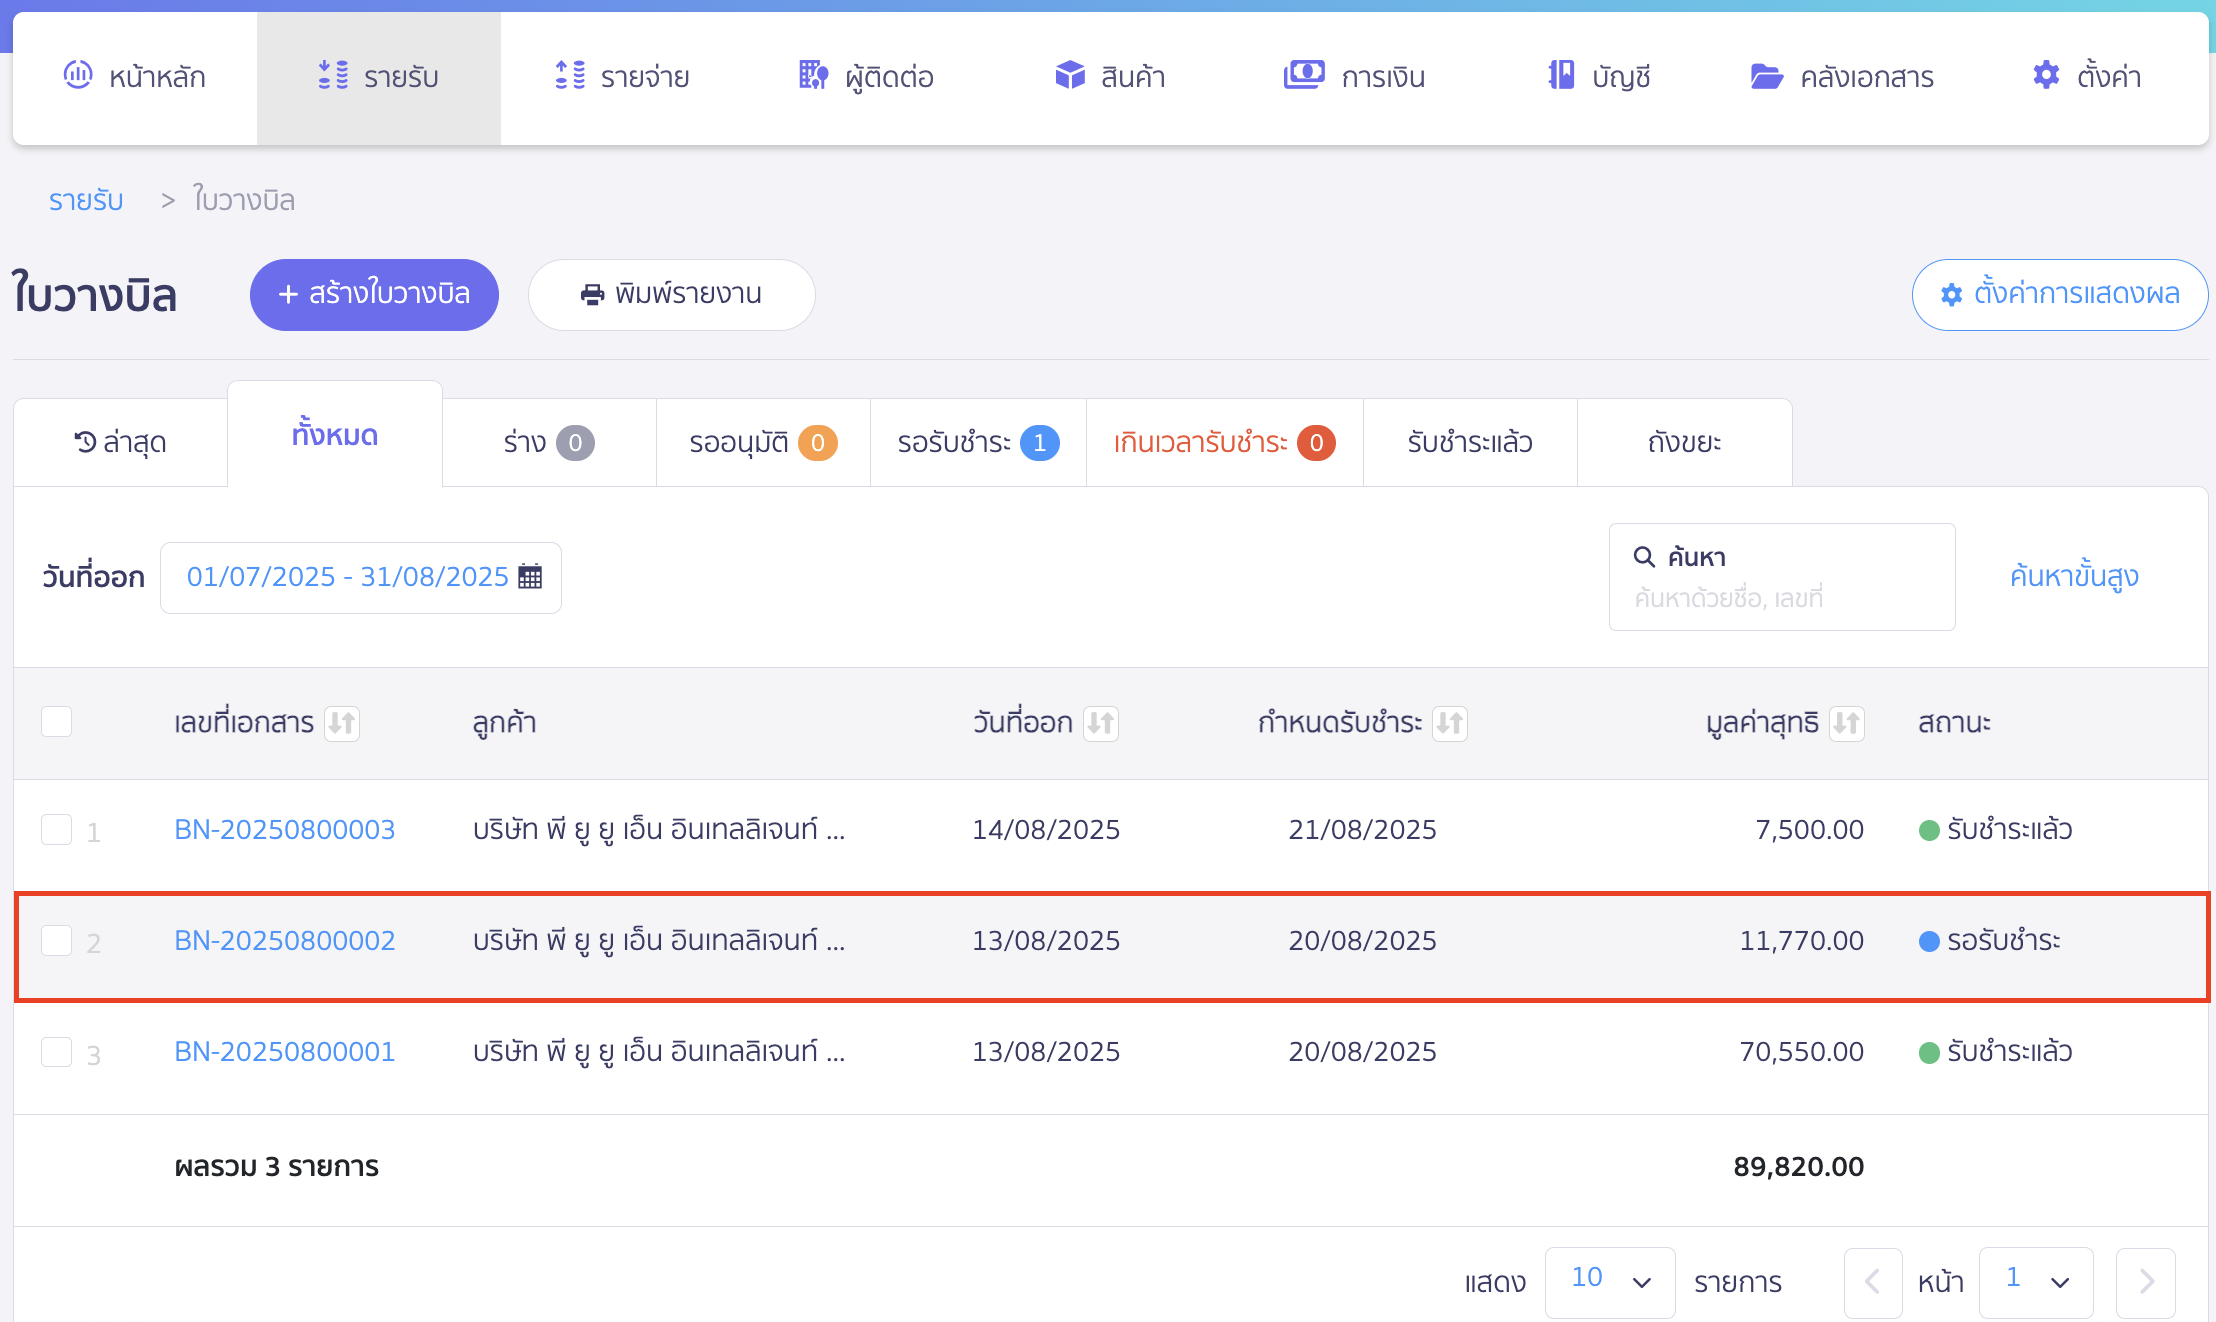Check the box for BN-20250800002
The width and height of the screenshot is (2216, 1322).
tap(57, 941)
